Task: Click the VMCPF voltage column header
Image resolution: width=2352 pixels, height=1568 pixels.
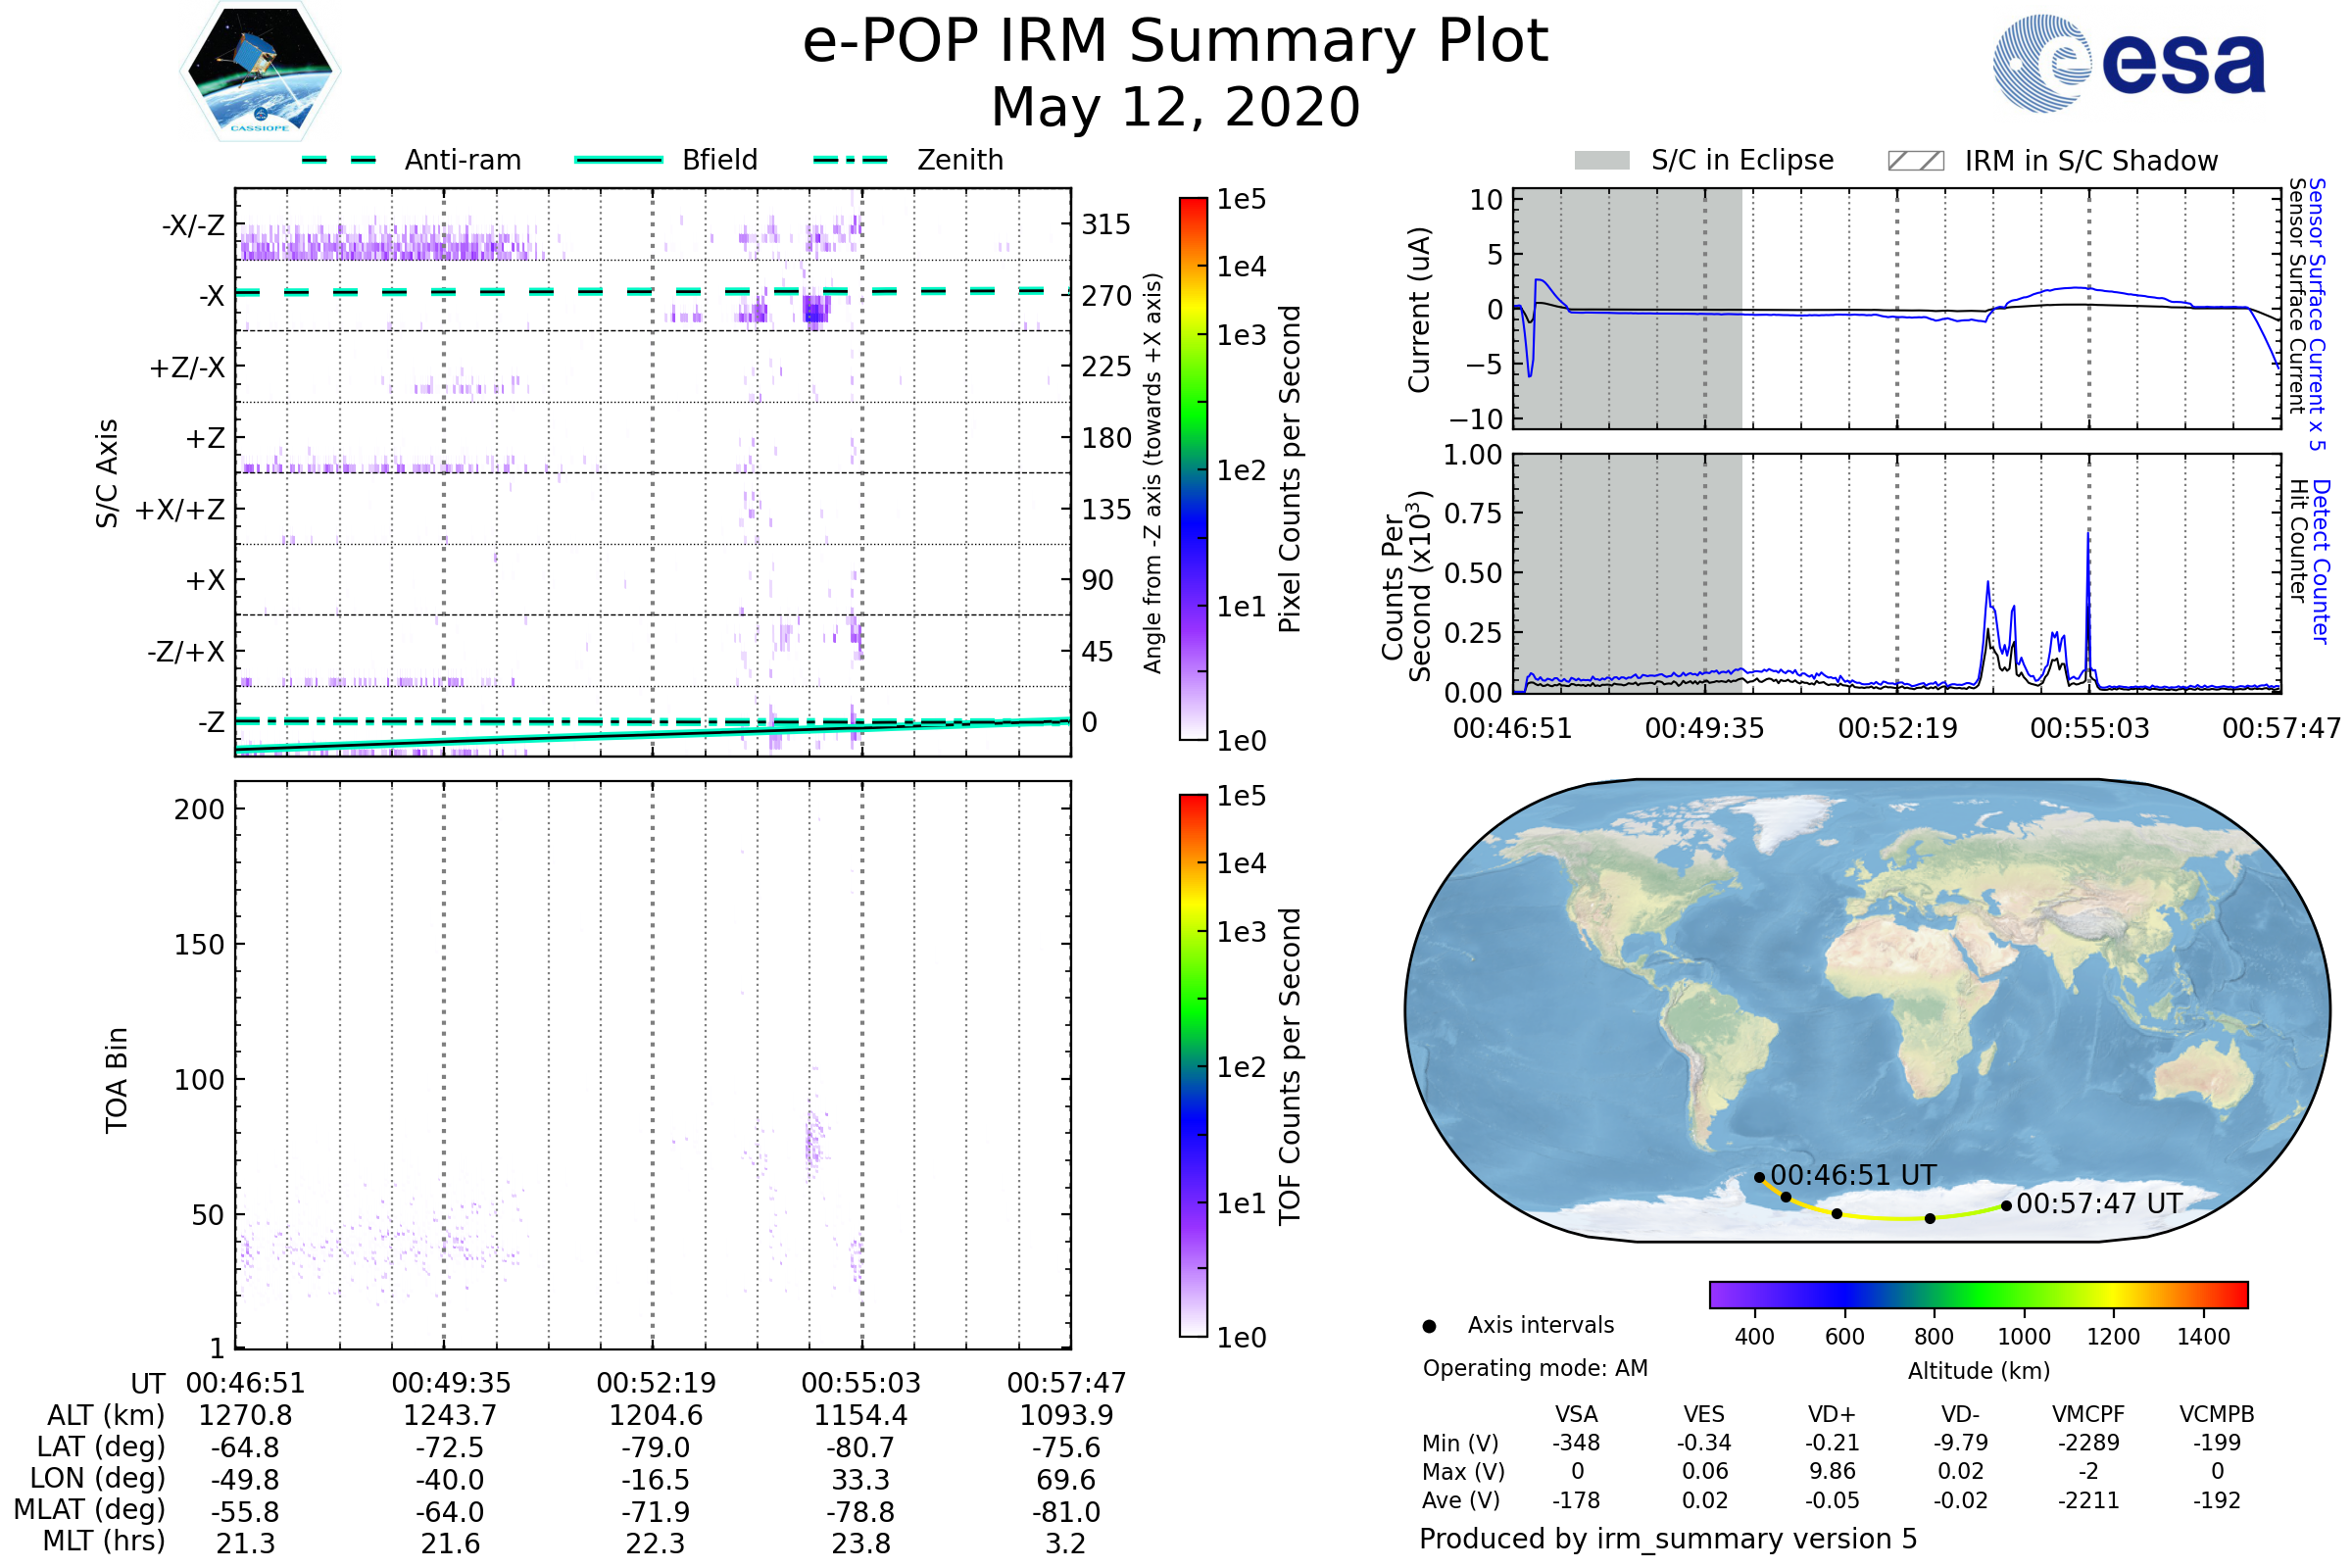Action: coord(2088,1414)
